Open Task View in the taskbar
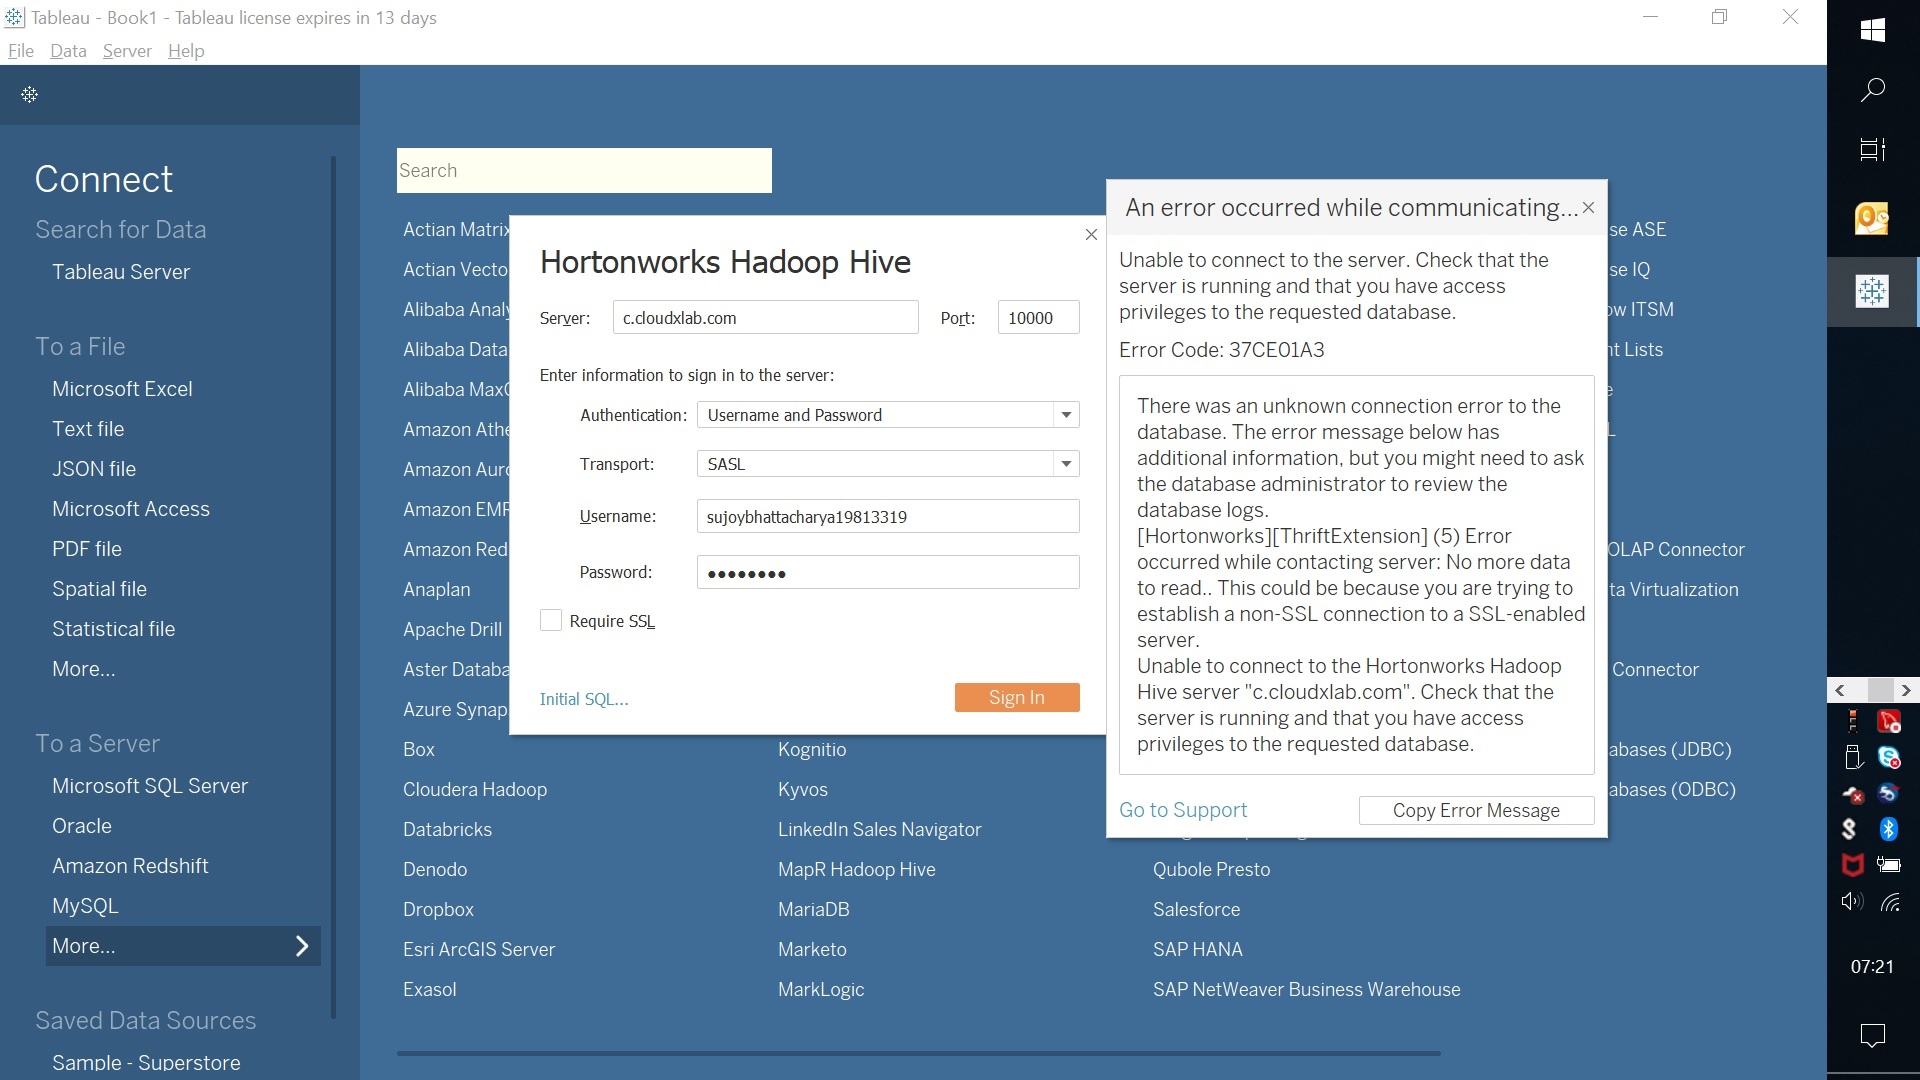The height and width of the screenshot is (1080, 1920). point(1872,150)
